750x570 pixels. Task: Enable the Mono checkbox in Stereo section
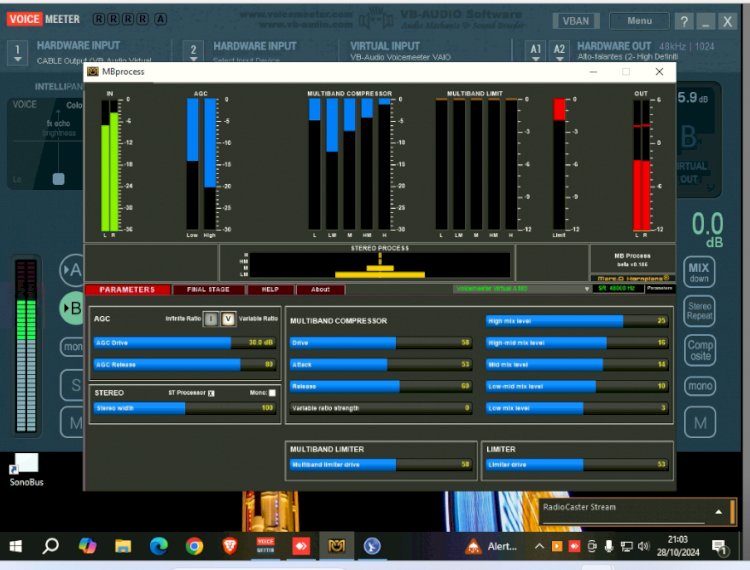point(272,393)
